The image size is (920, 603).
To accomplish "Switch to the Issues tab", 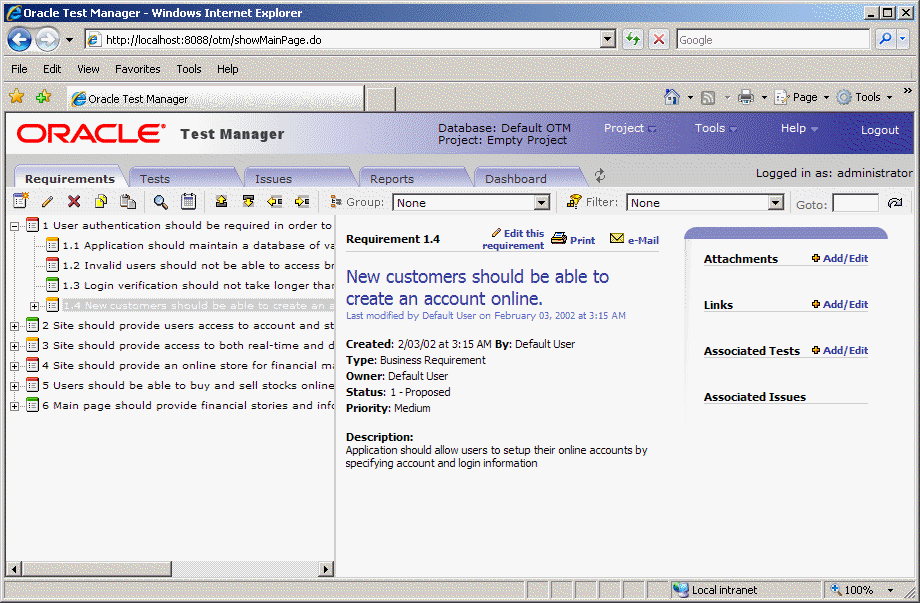I will 273,178.
